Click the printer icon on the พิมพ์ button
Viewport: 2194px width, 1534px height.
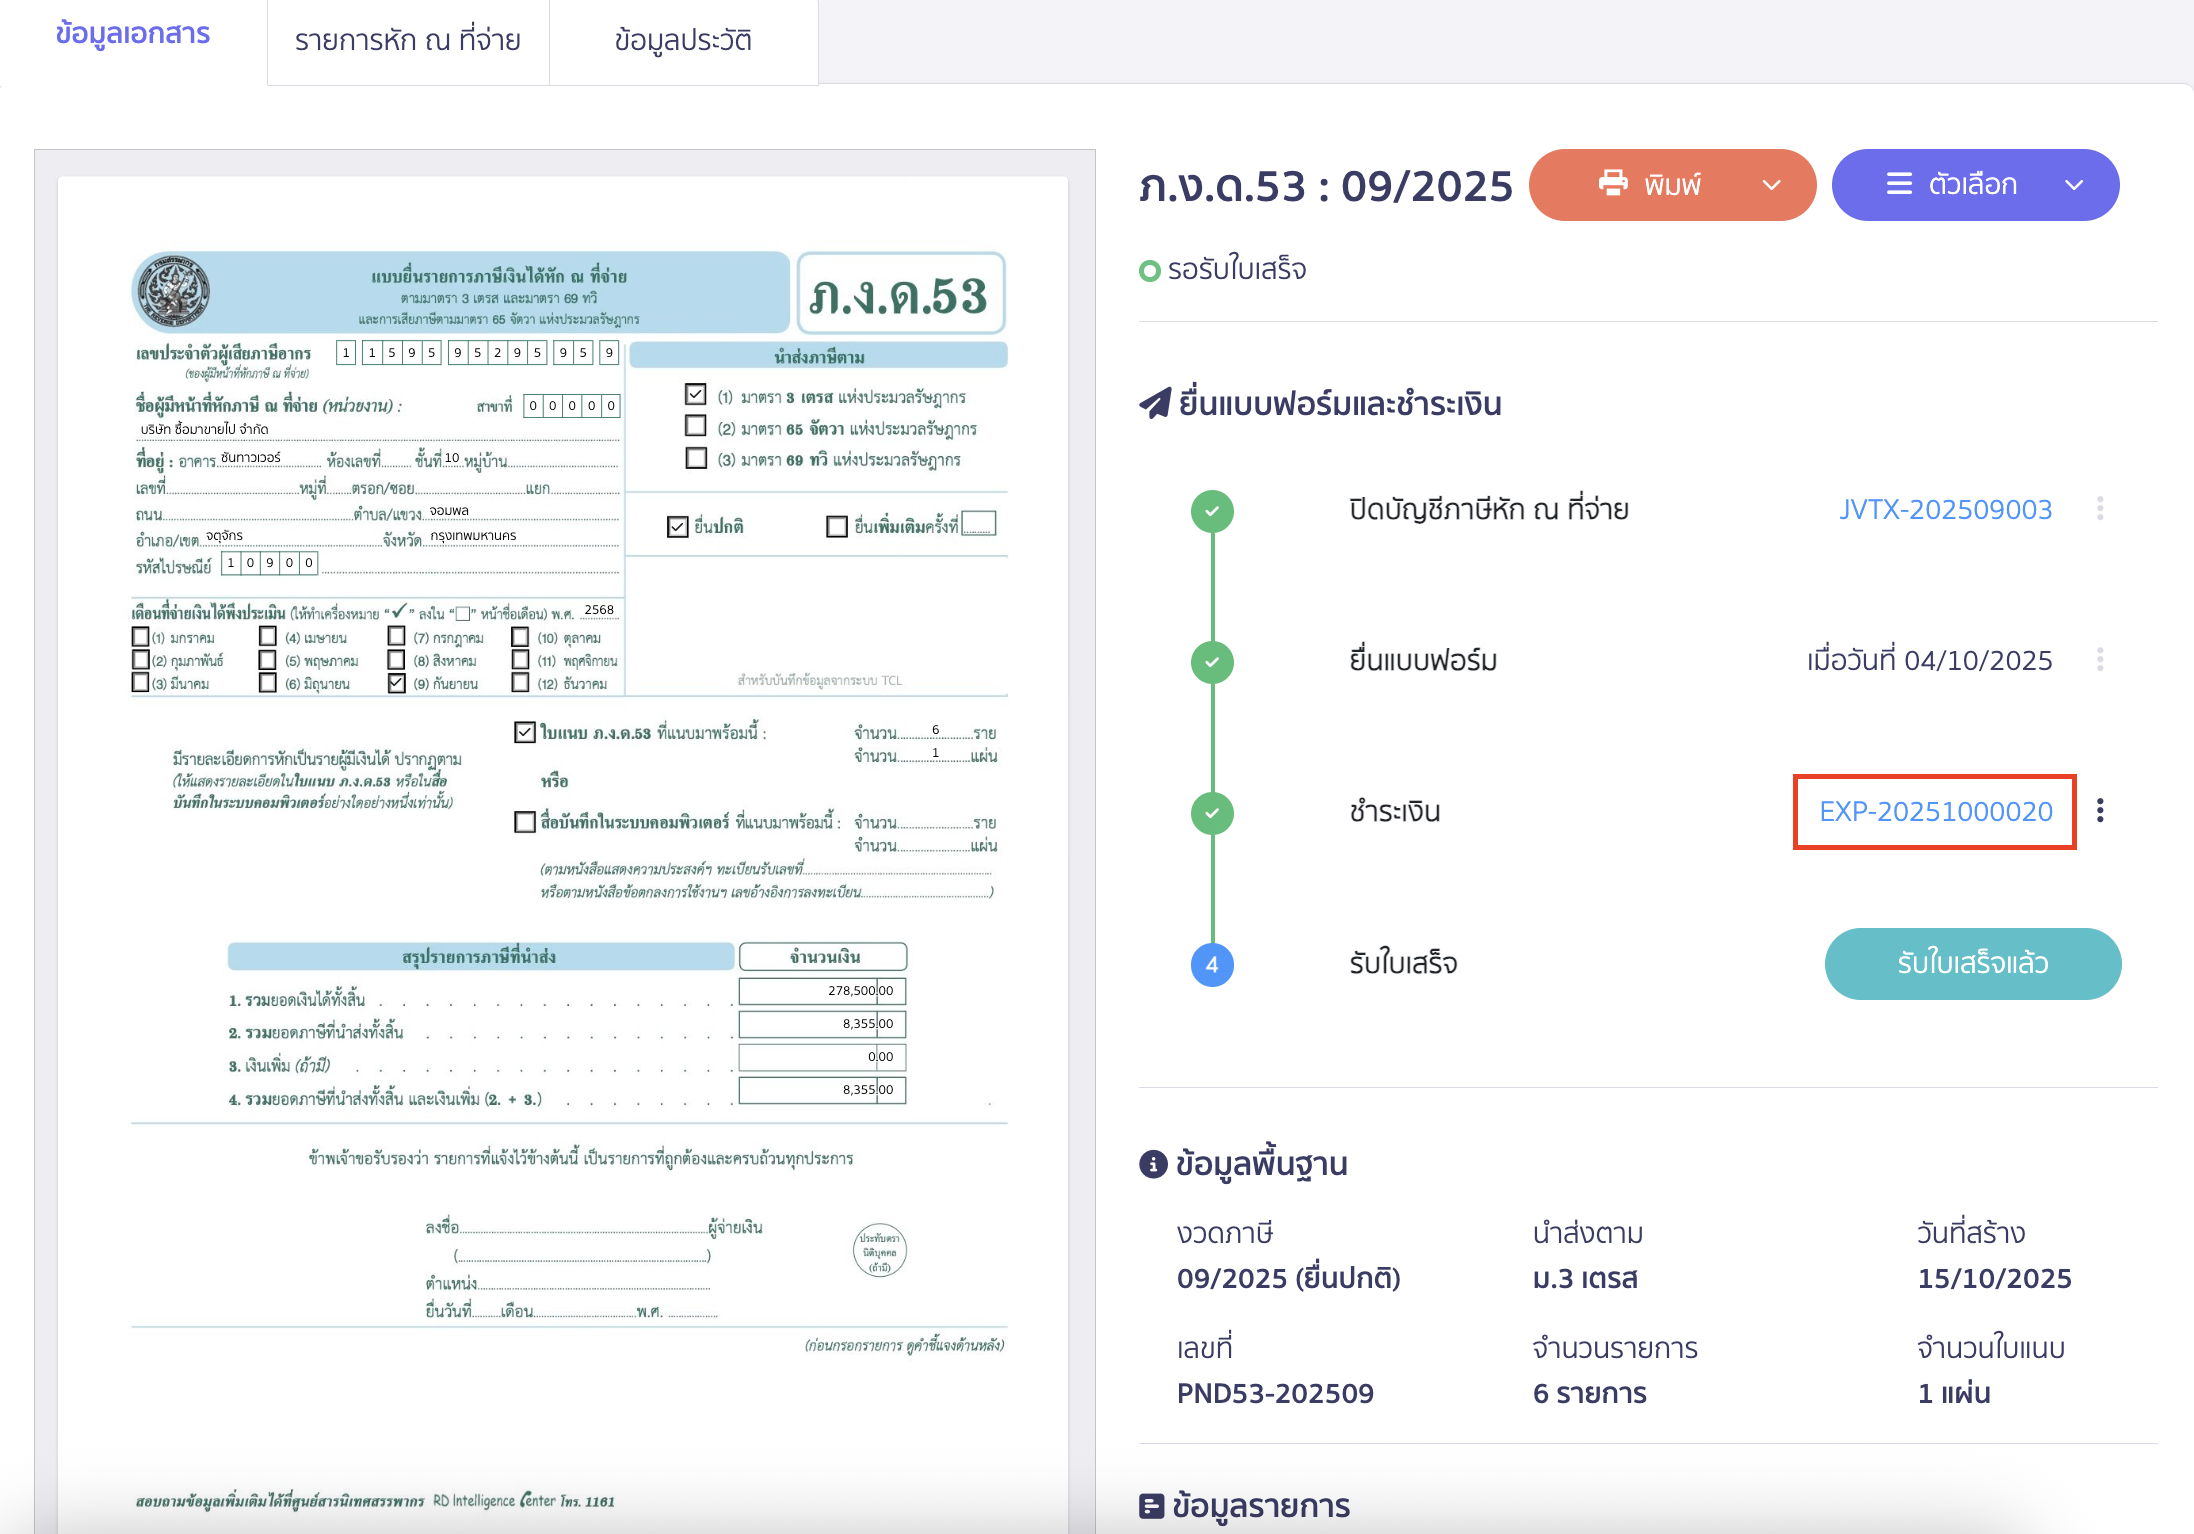1614,184
